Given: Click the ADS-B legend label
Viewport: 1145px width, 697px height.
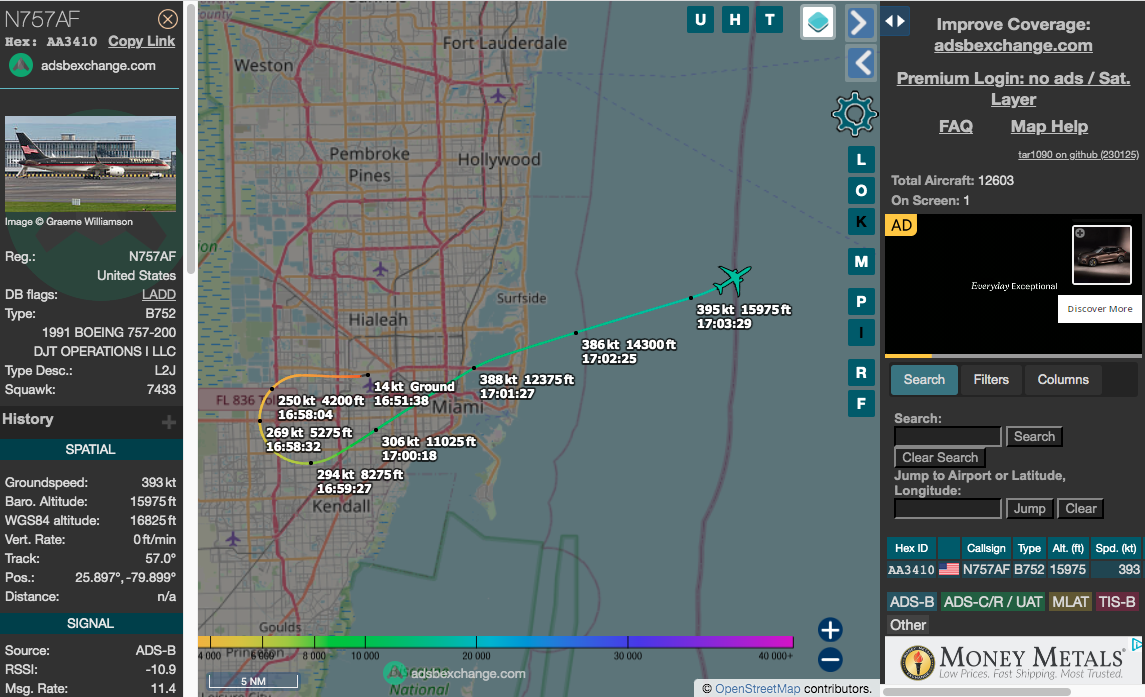Looking at the screenshot, I should [912, 602].
